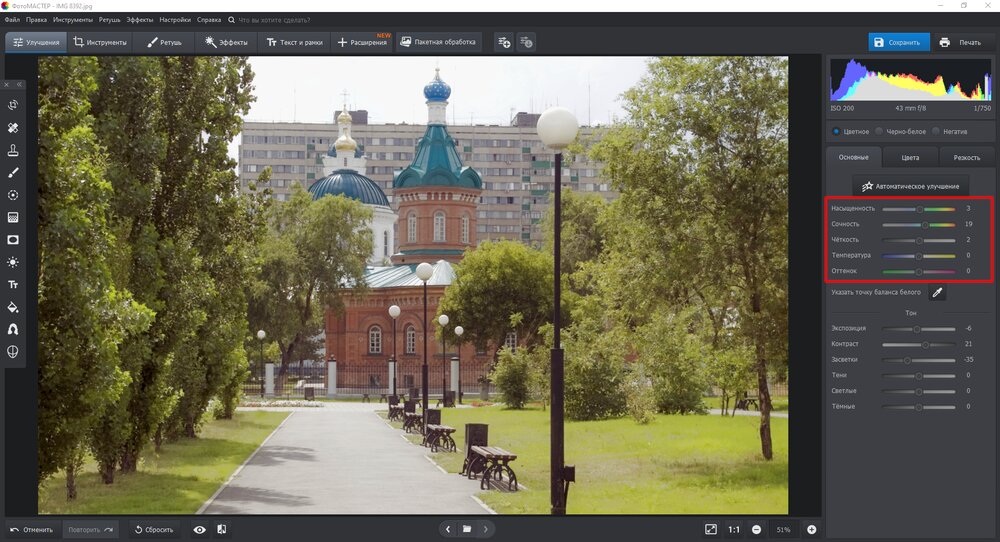
Task: Select the Черно-белое mode
Action: [901, 131]
